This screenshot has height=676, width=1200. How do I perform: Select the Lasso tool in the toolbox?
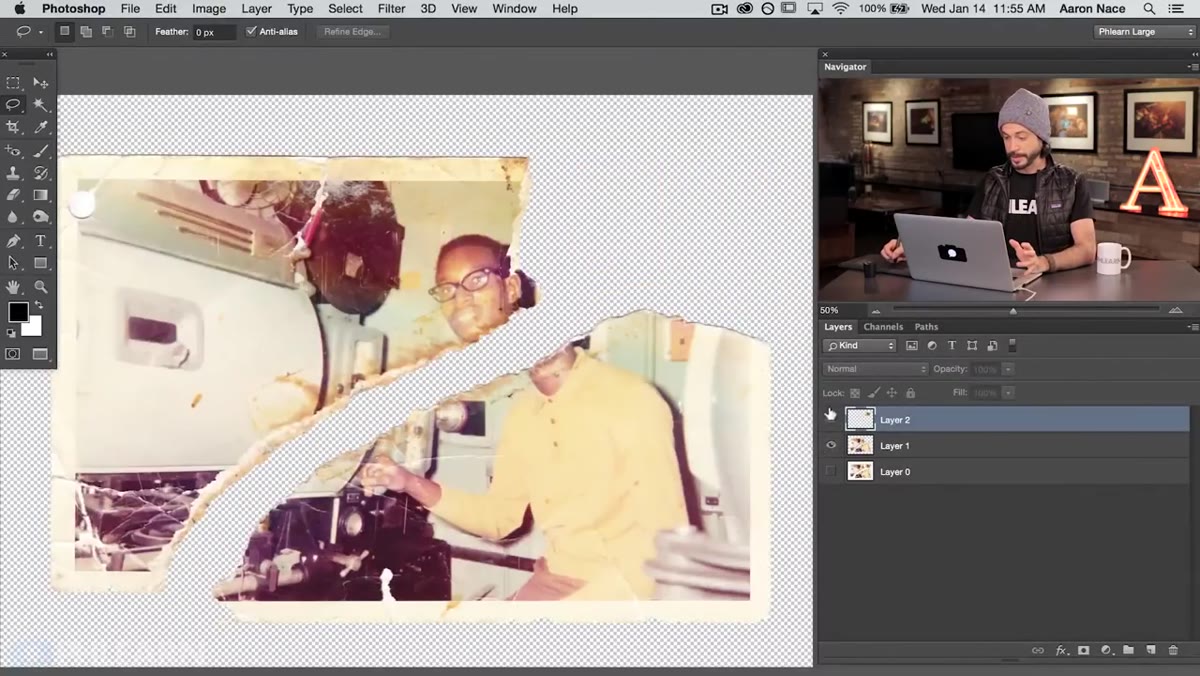[x=13, y=105]
